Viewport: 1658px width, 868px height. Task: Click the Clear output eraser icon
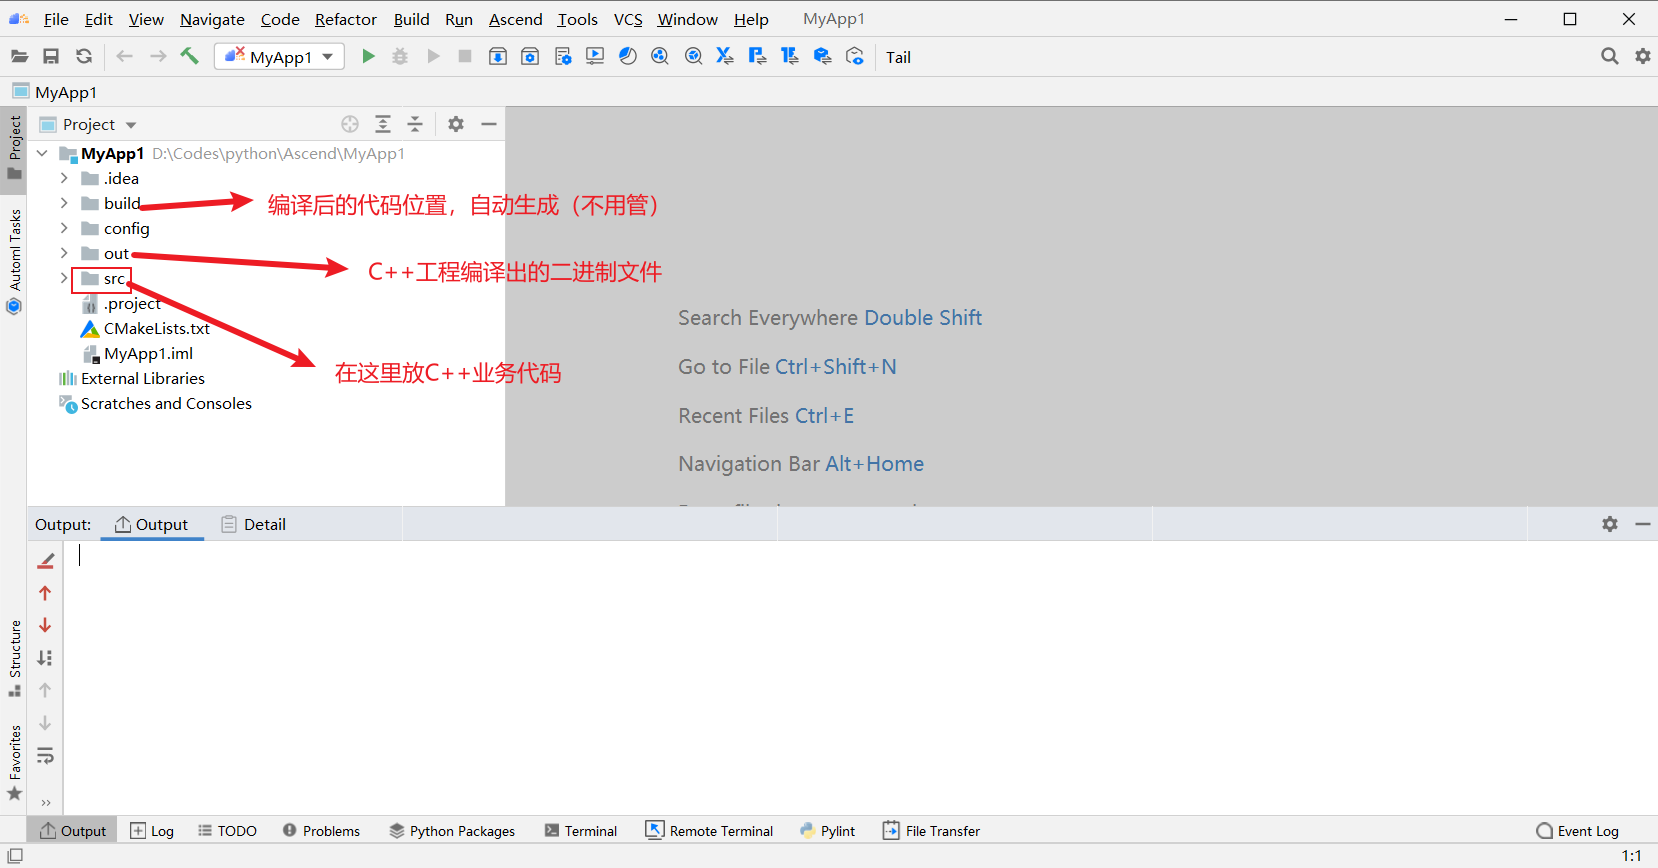click(x=45, y=560)
